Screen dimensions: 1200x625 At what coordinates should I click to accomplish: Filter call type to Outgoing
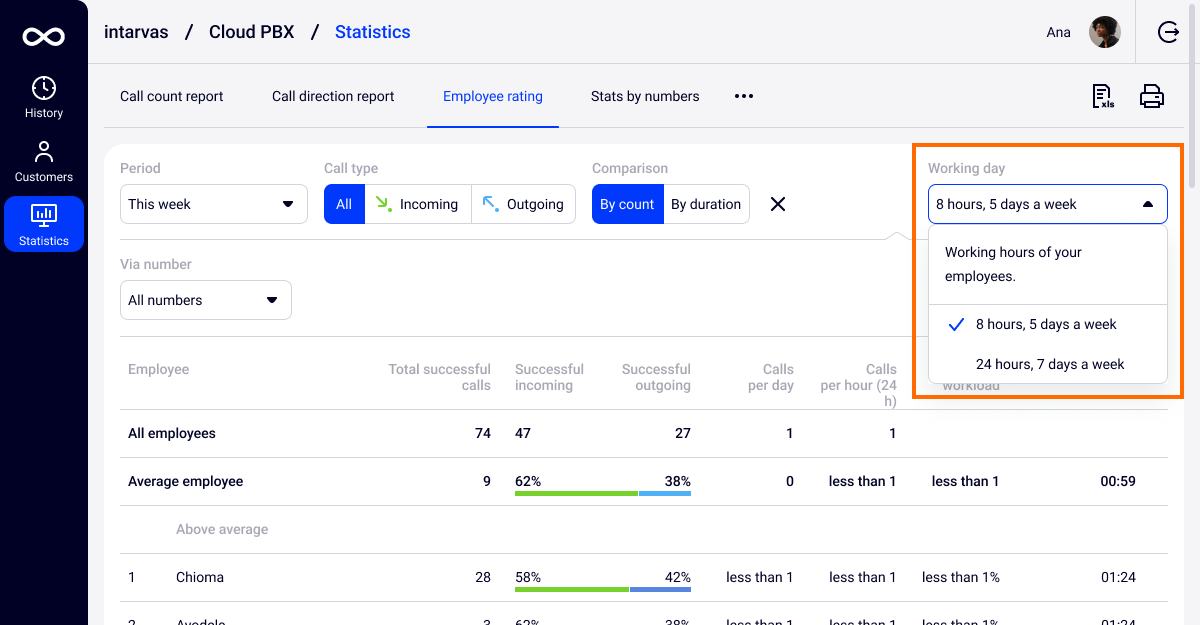(523, 204)
